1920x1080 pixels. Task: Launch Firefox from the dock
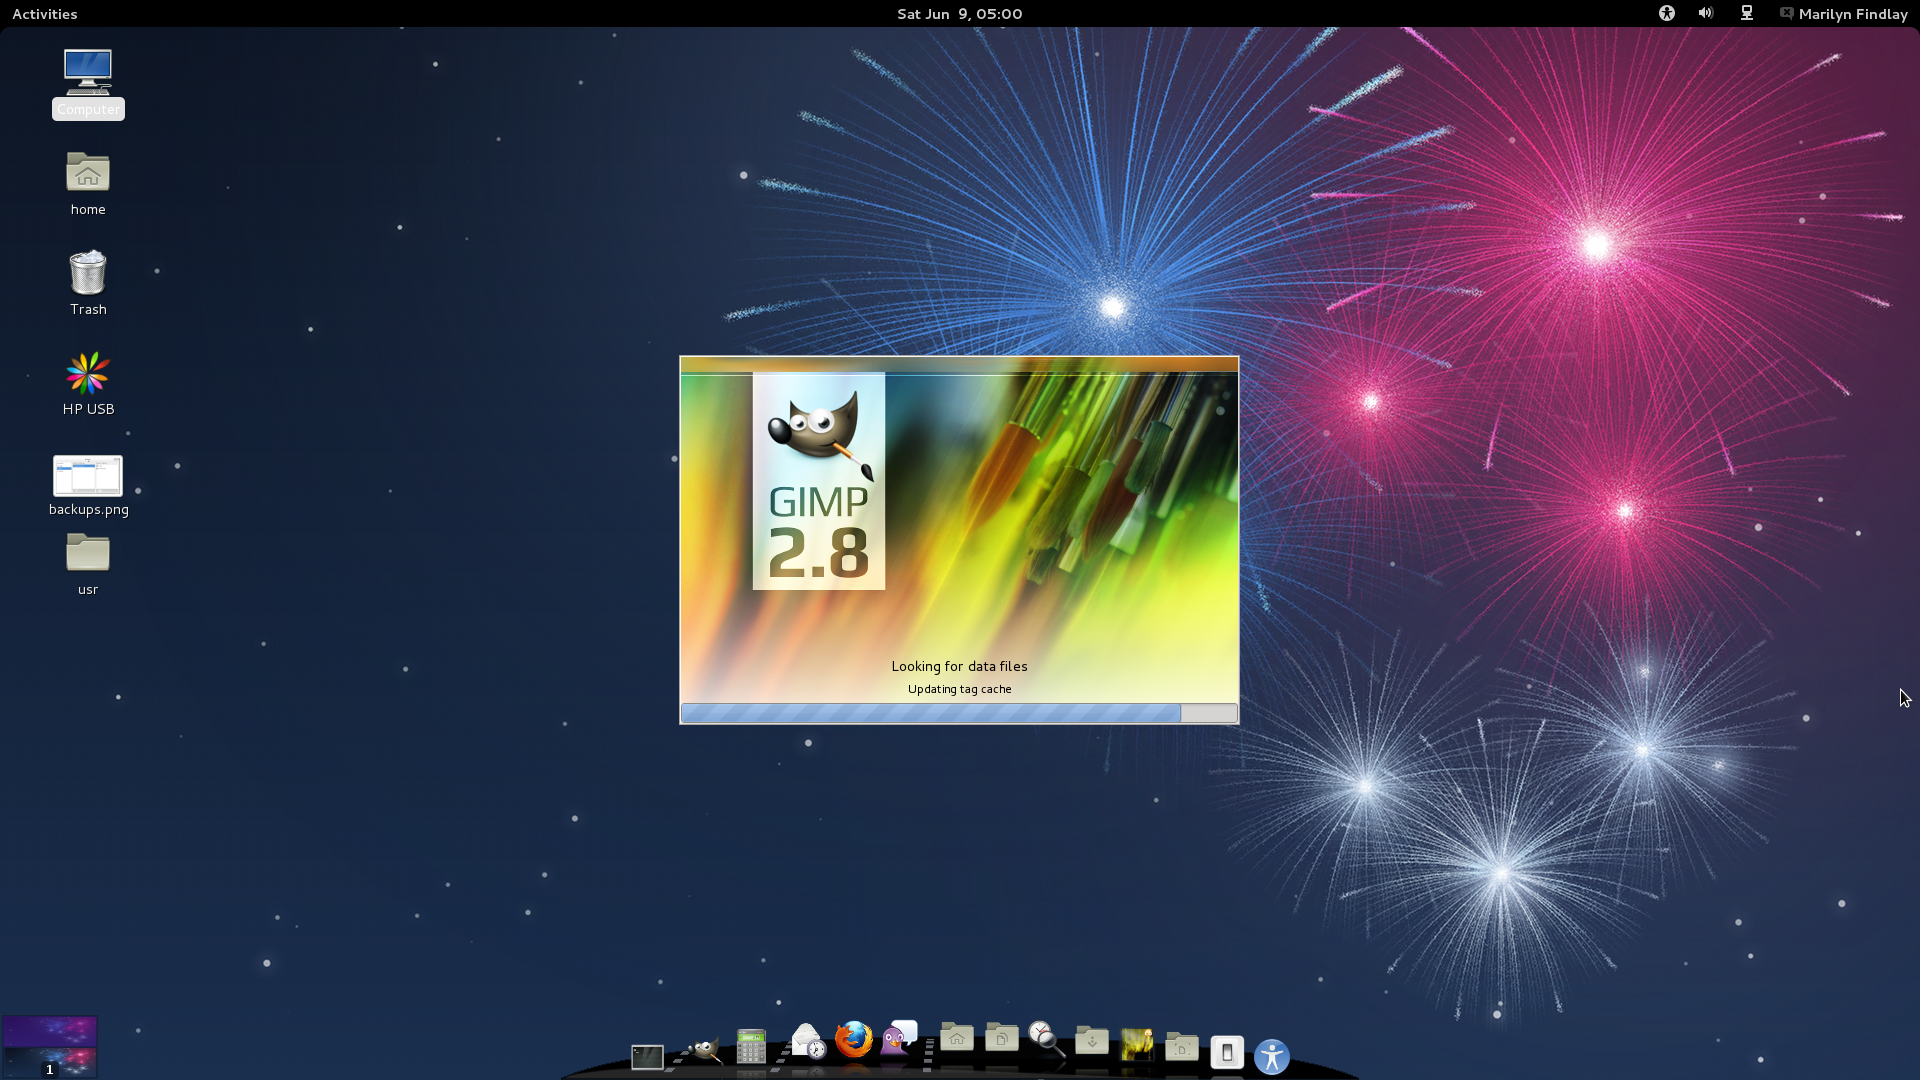853,1039
